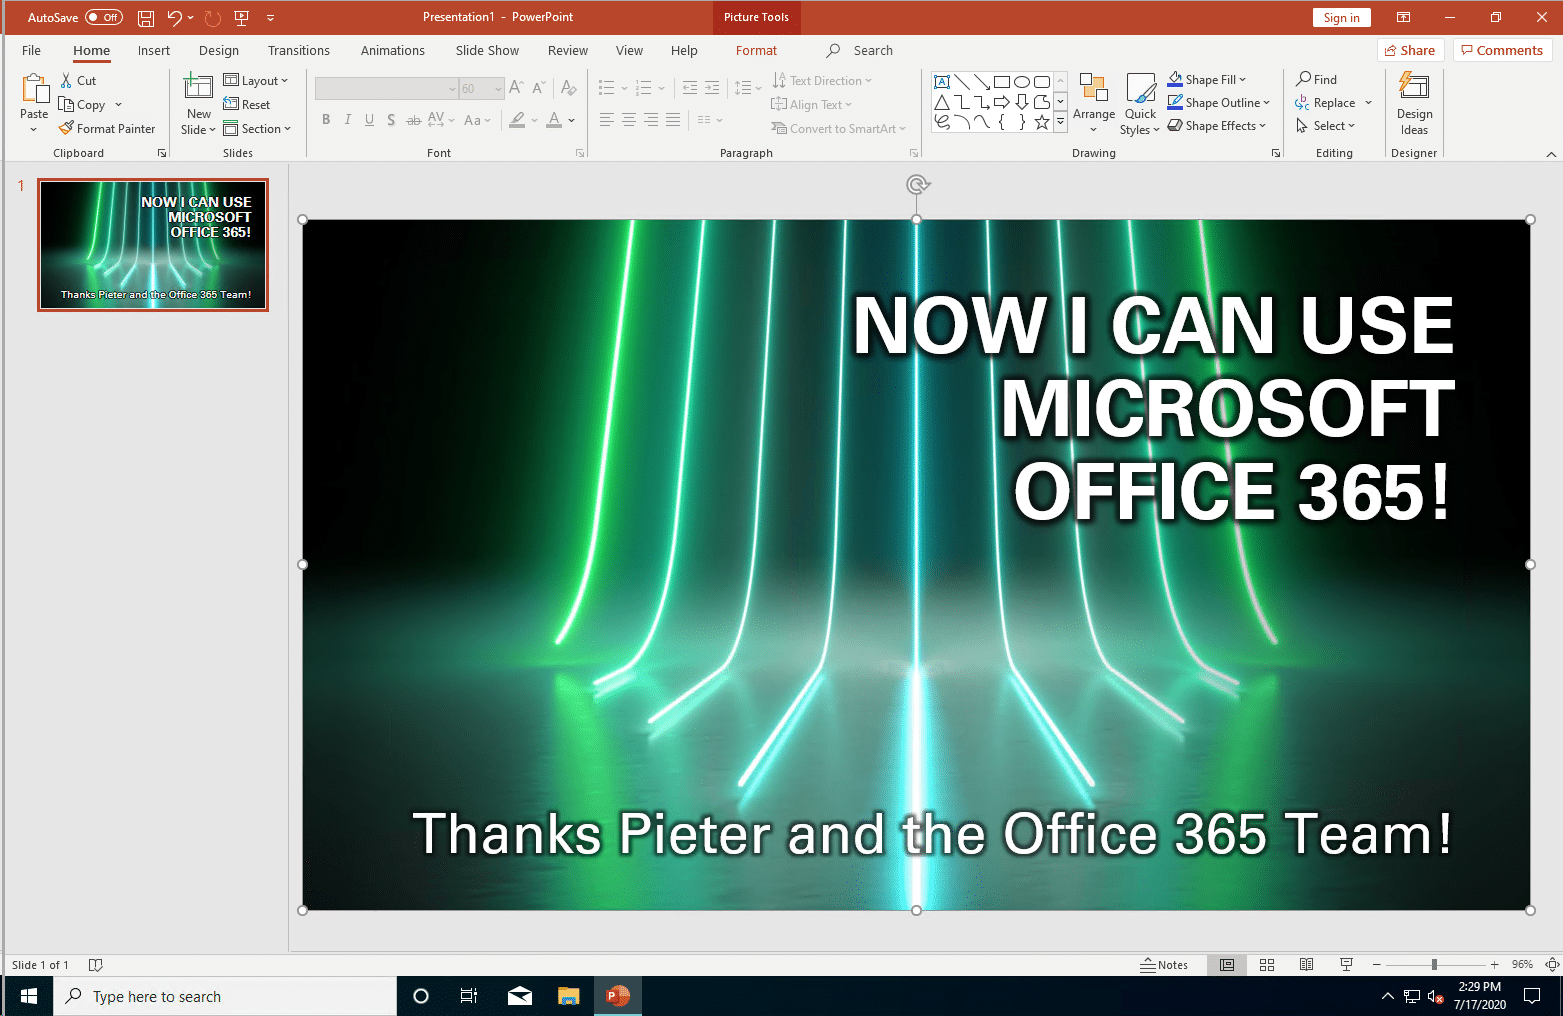Click Decrease Font Size icon

(x=539, y=89)
